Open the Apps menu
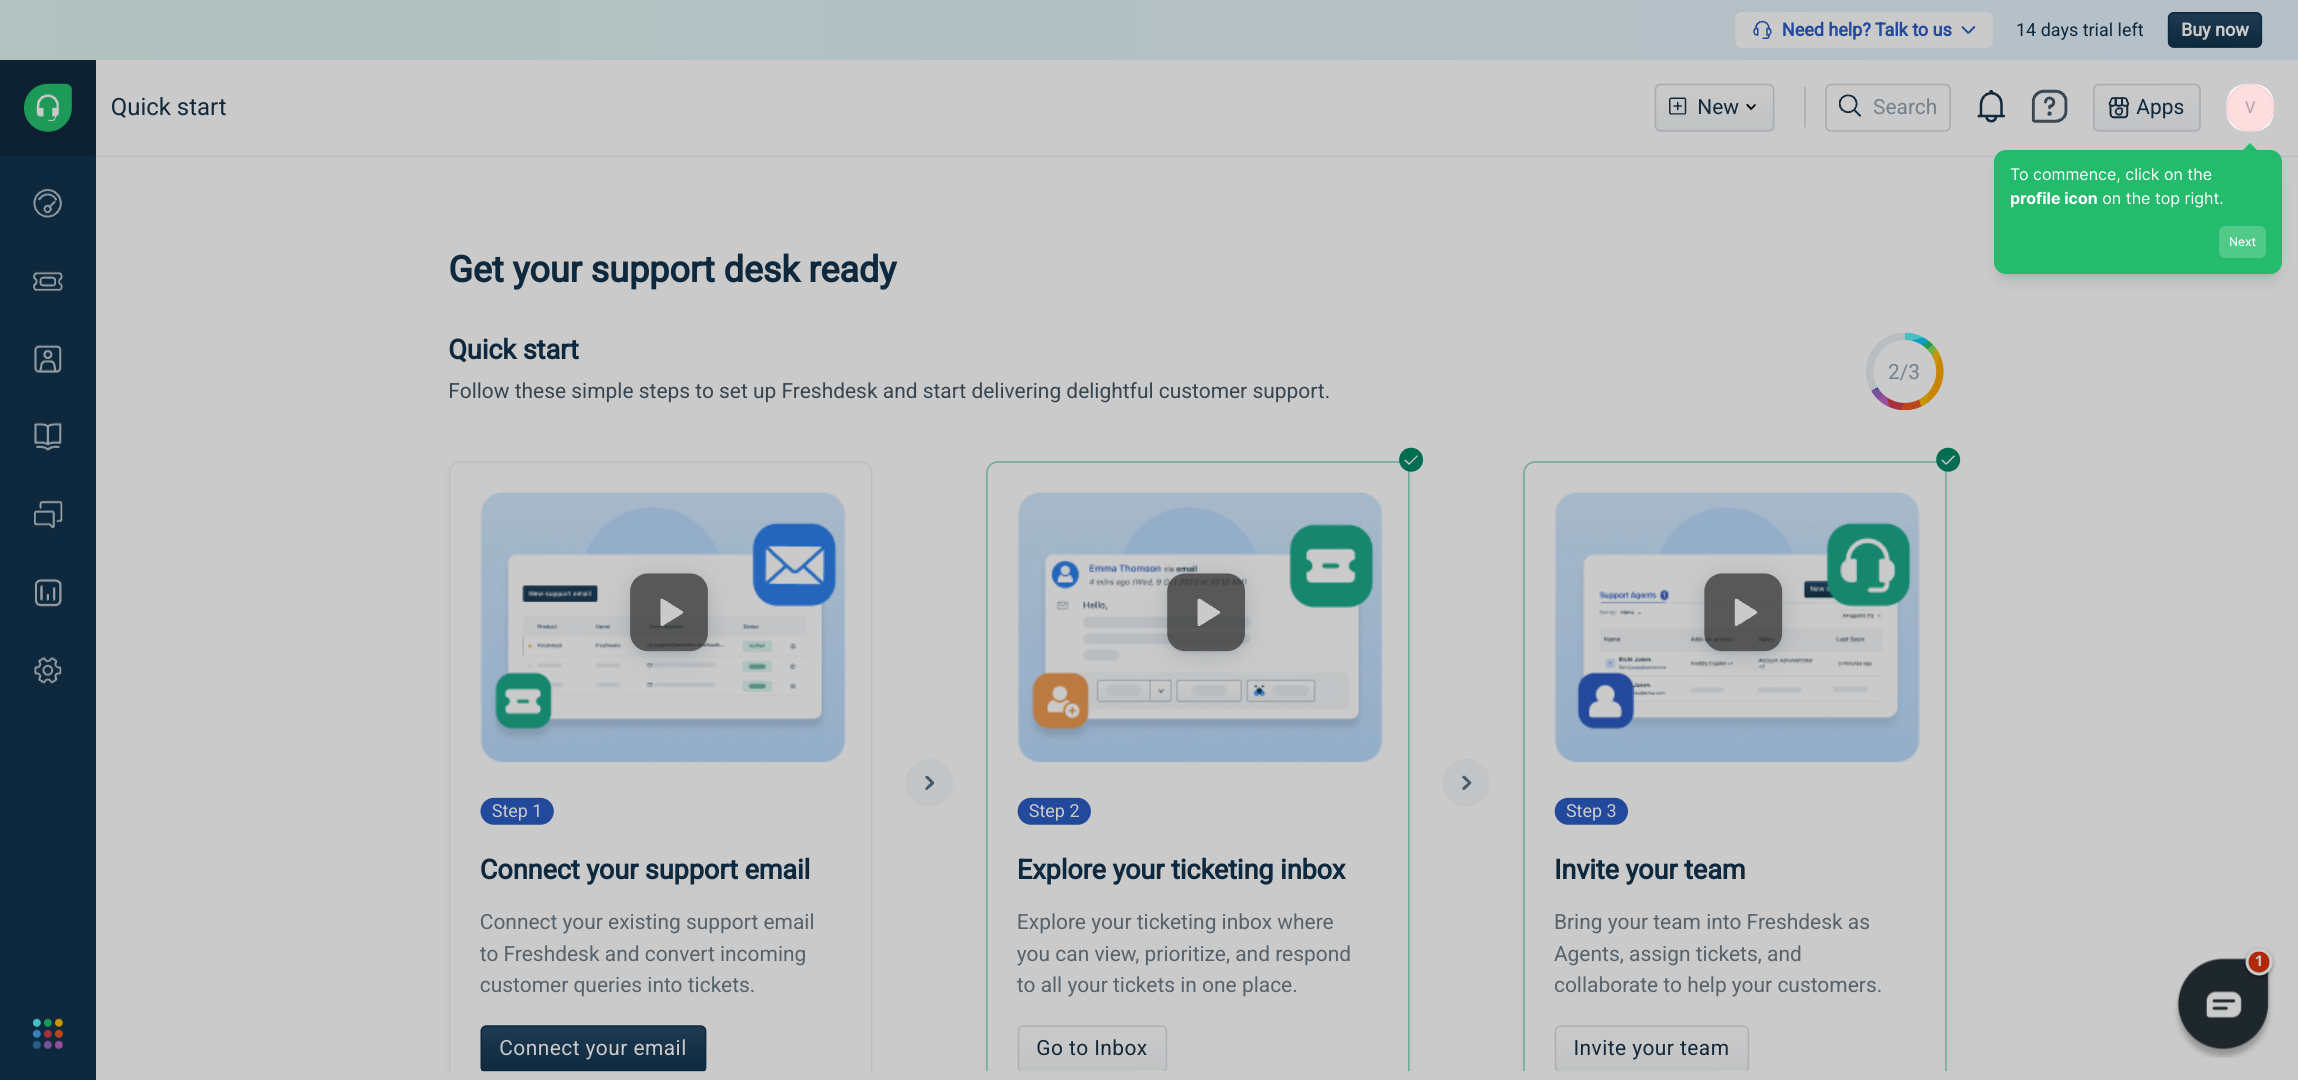 pyautogui.click(x=2146, y=107)
